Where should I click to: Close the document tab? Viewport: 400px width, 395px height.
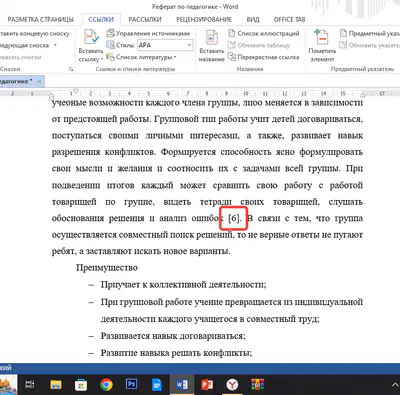39,81
